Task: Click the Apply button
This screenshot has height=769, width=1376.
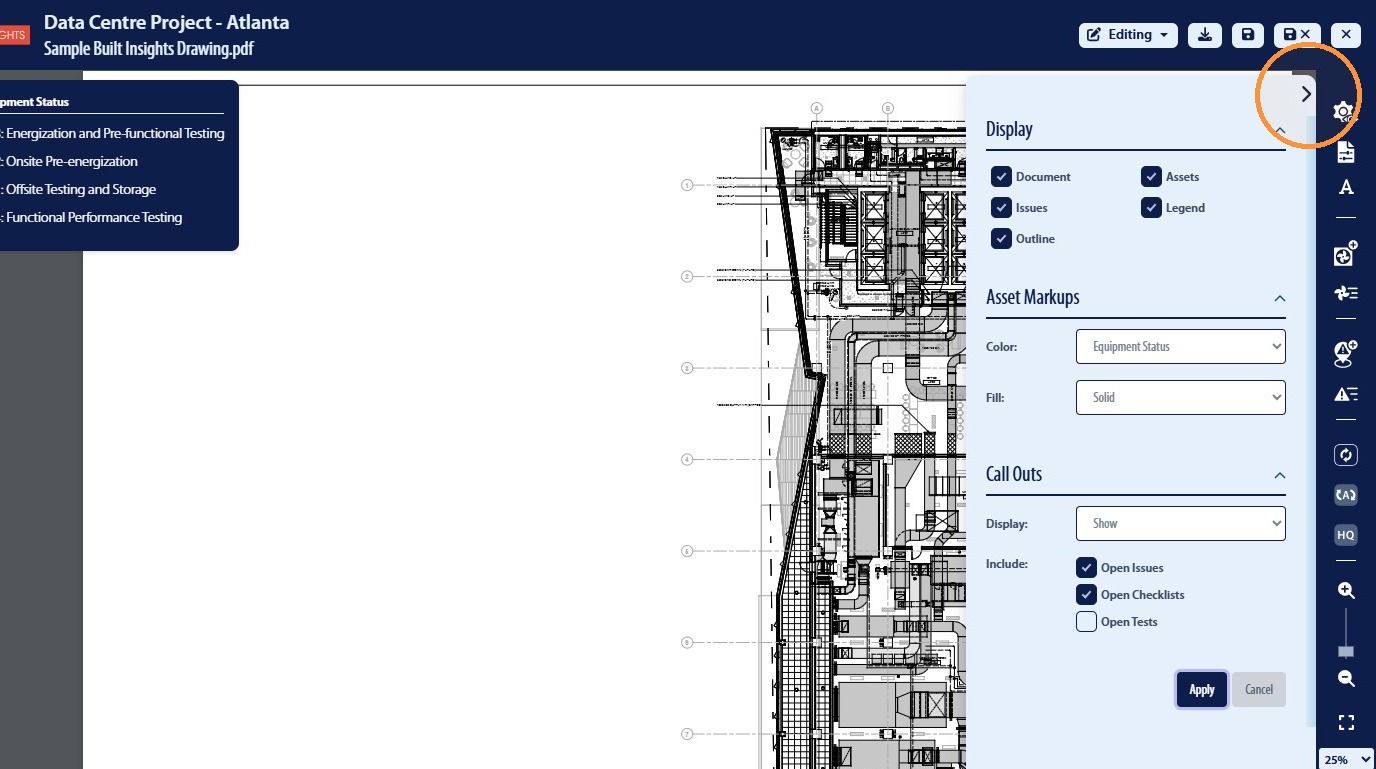Action: 1202,690
